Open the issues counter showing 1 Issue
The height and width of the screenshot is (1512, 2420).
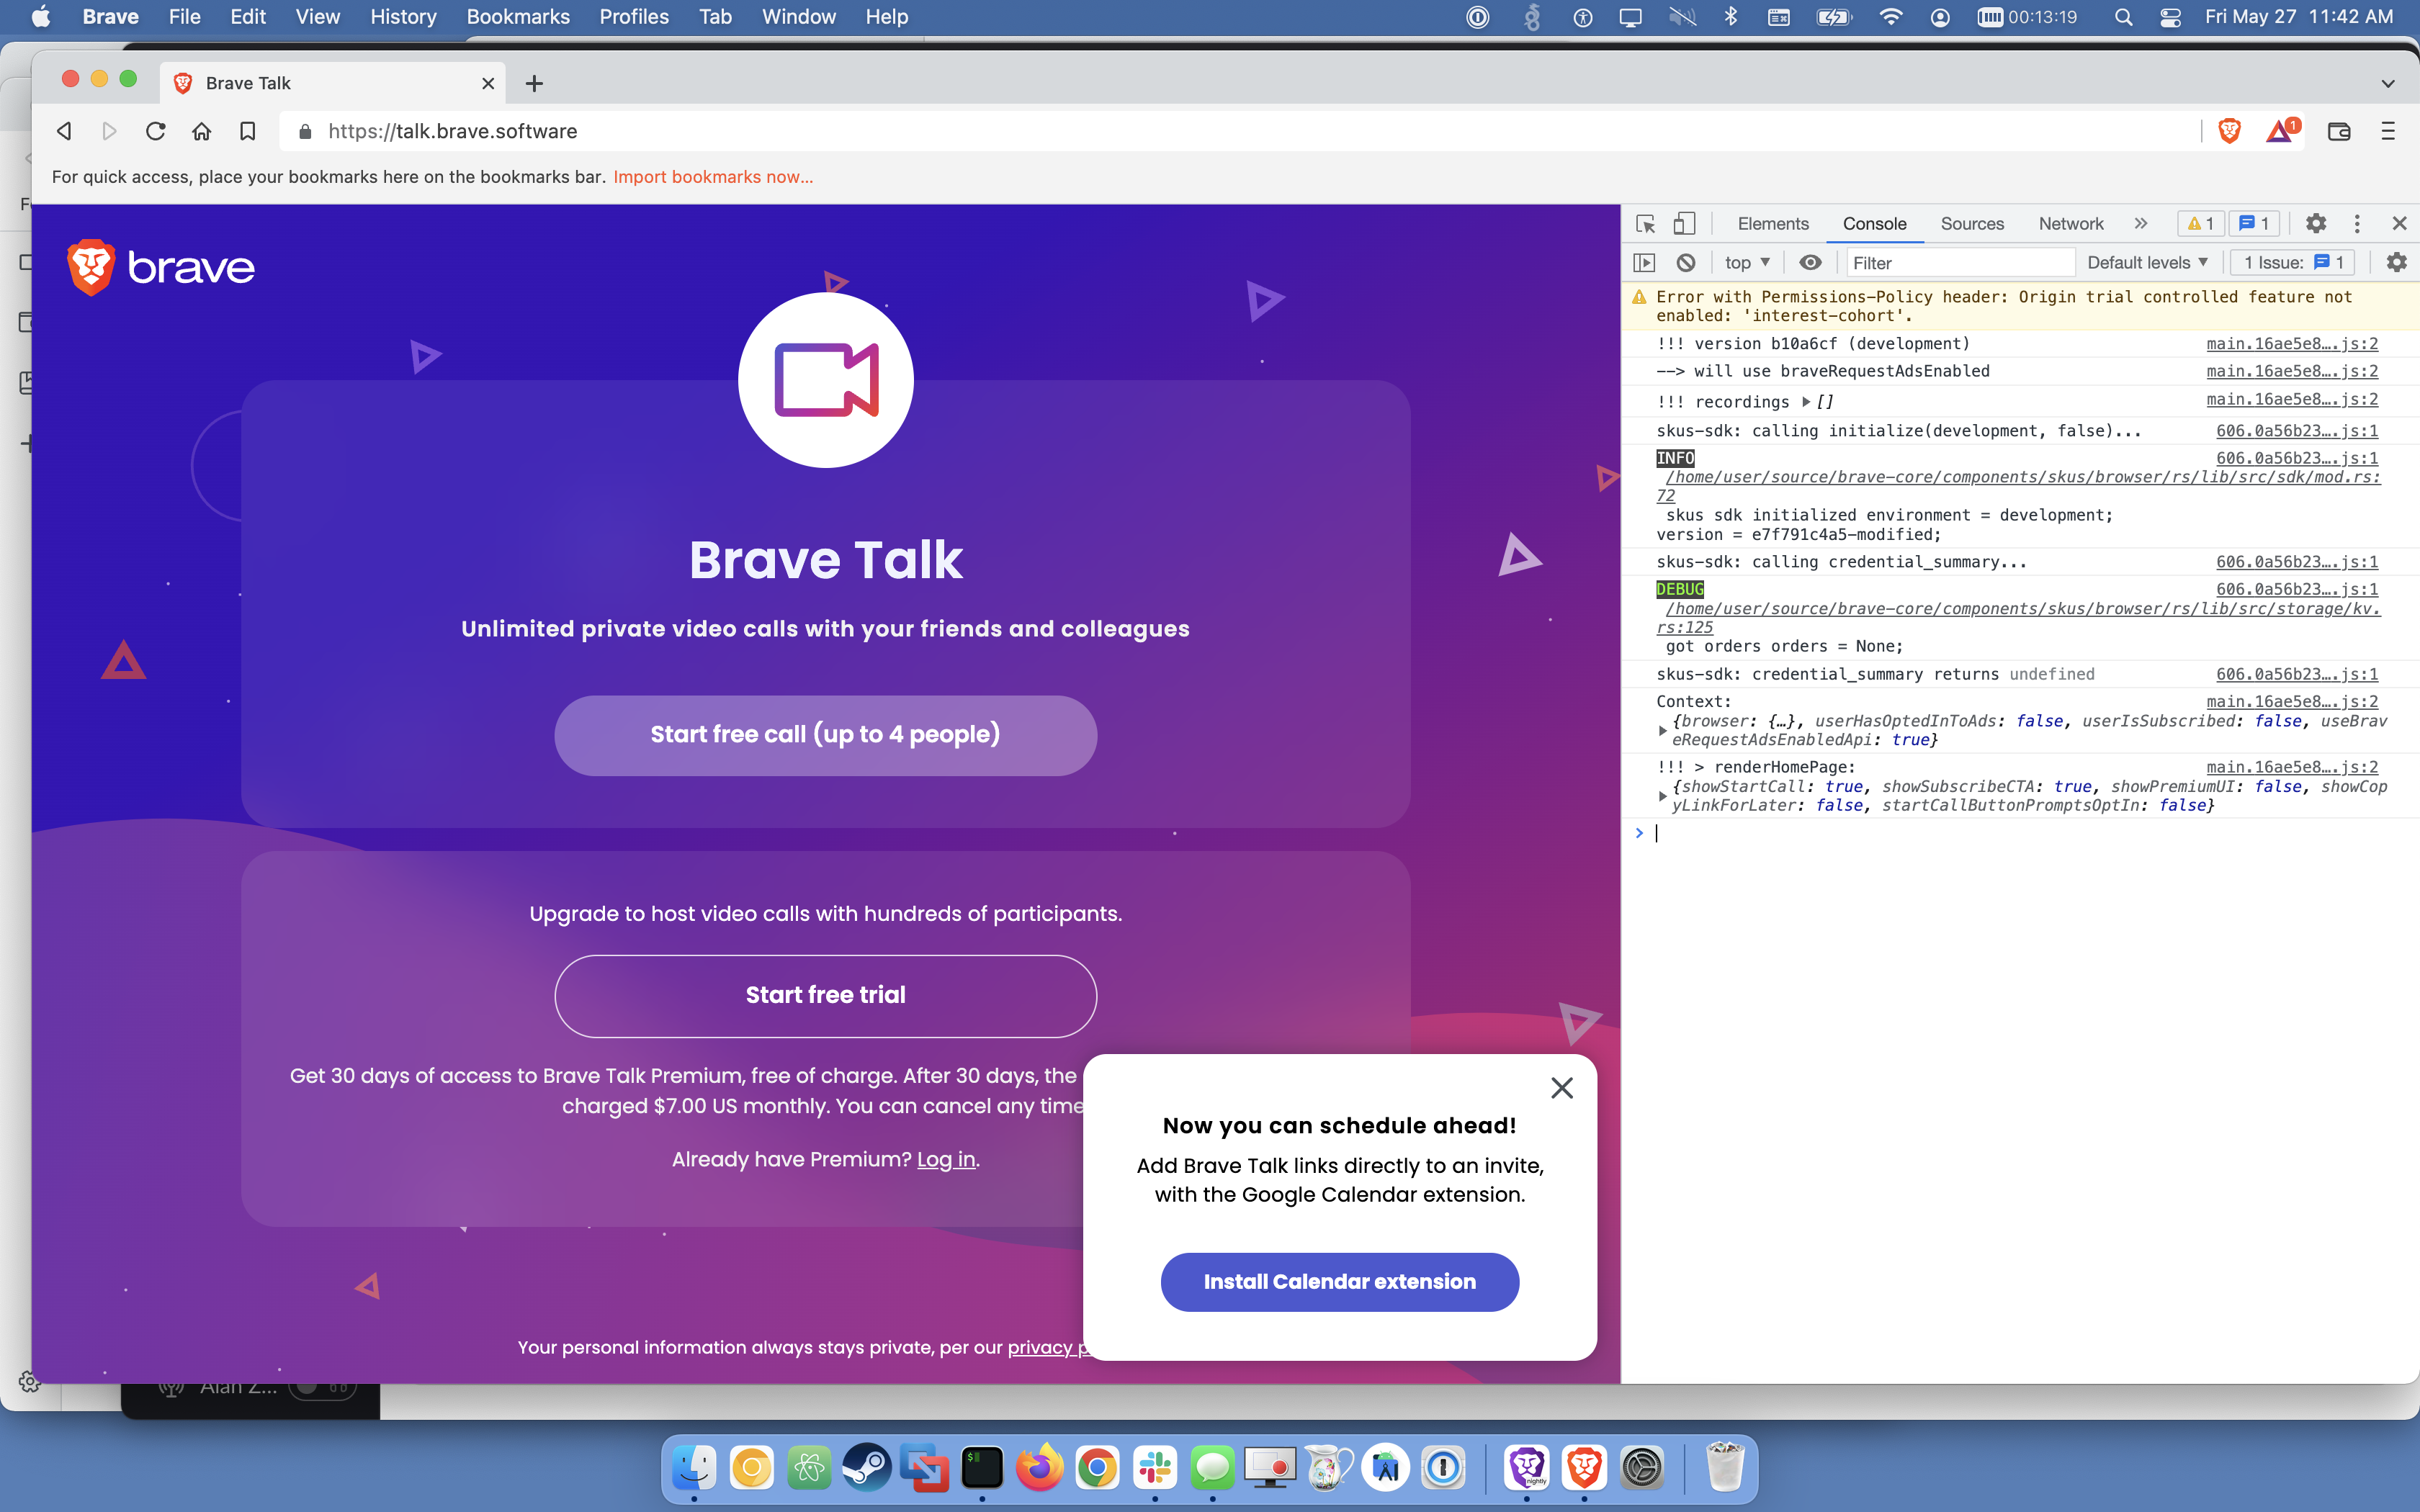click(x=2292, y=262)
